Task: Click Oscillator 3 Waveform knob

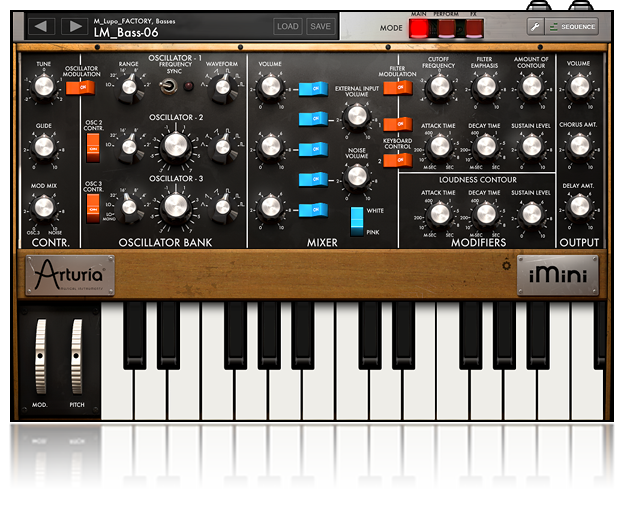Action: [x=223, y=207]
